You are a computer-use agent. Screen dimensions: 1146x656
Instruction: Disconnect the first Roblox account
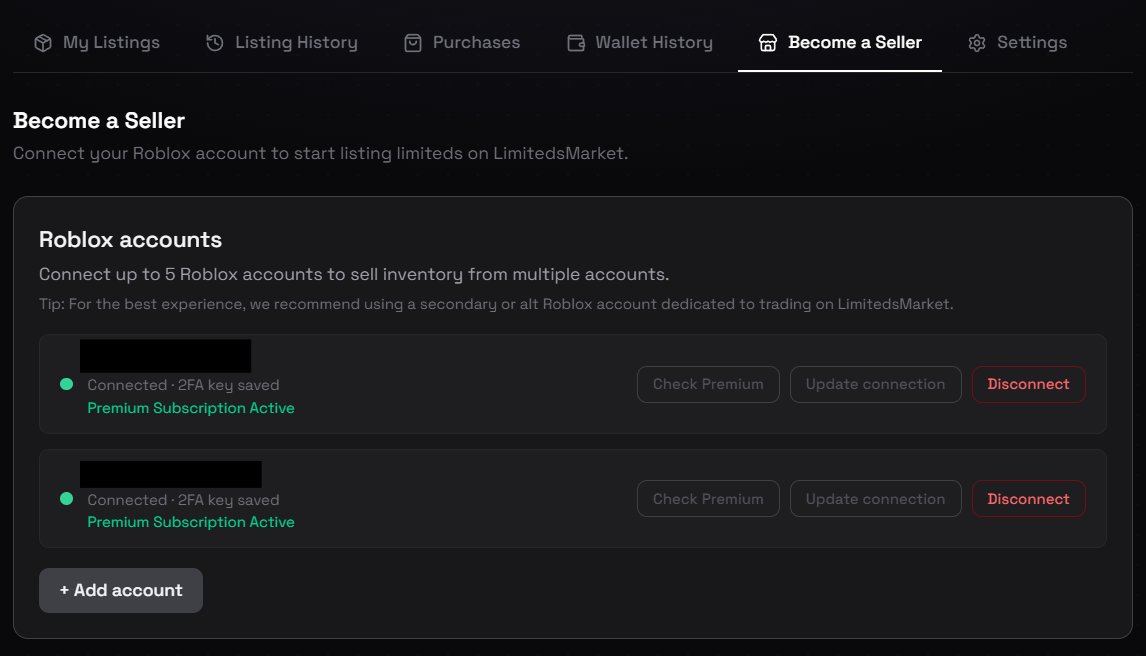pos(1028,384)
